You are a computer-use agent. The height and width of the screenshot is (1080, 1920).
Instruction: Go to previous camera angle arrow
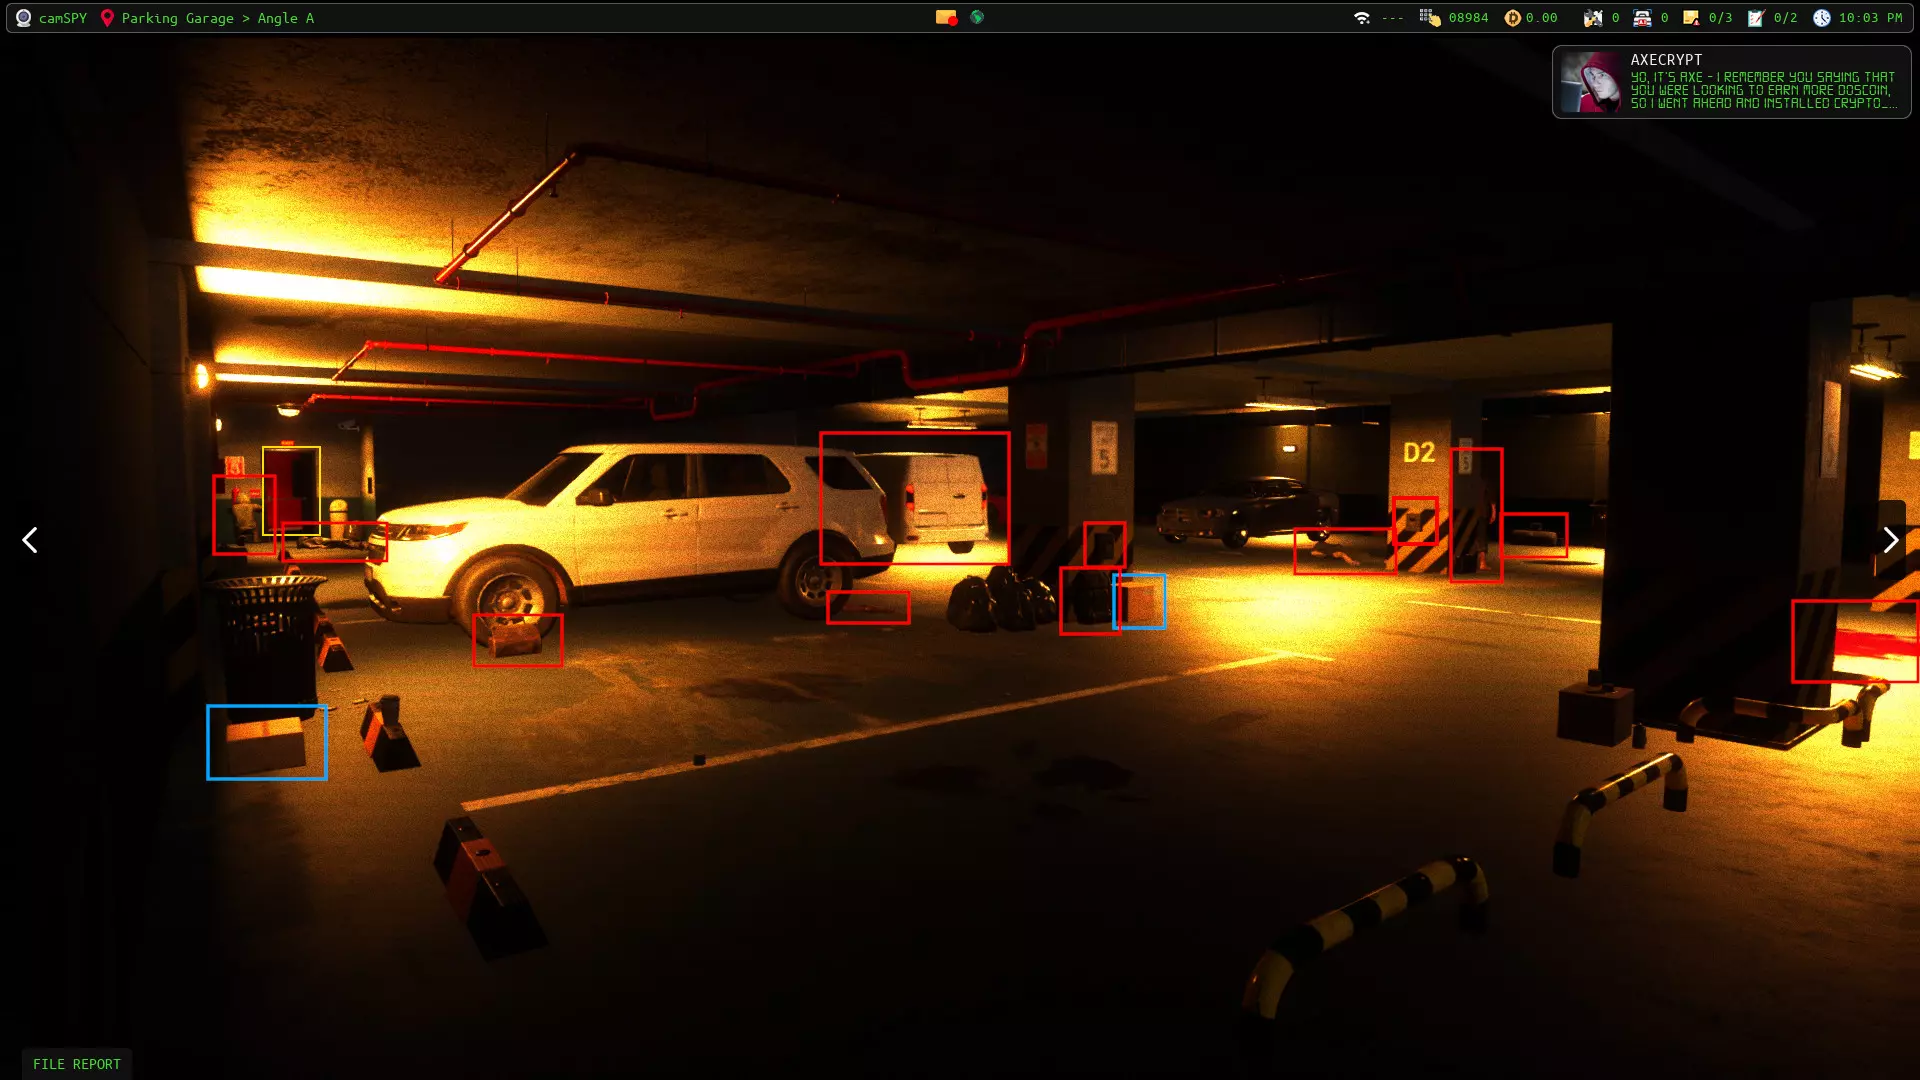click(30, 540)
